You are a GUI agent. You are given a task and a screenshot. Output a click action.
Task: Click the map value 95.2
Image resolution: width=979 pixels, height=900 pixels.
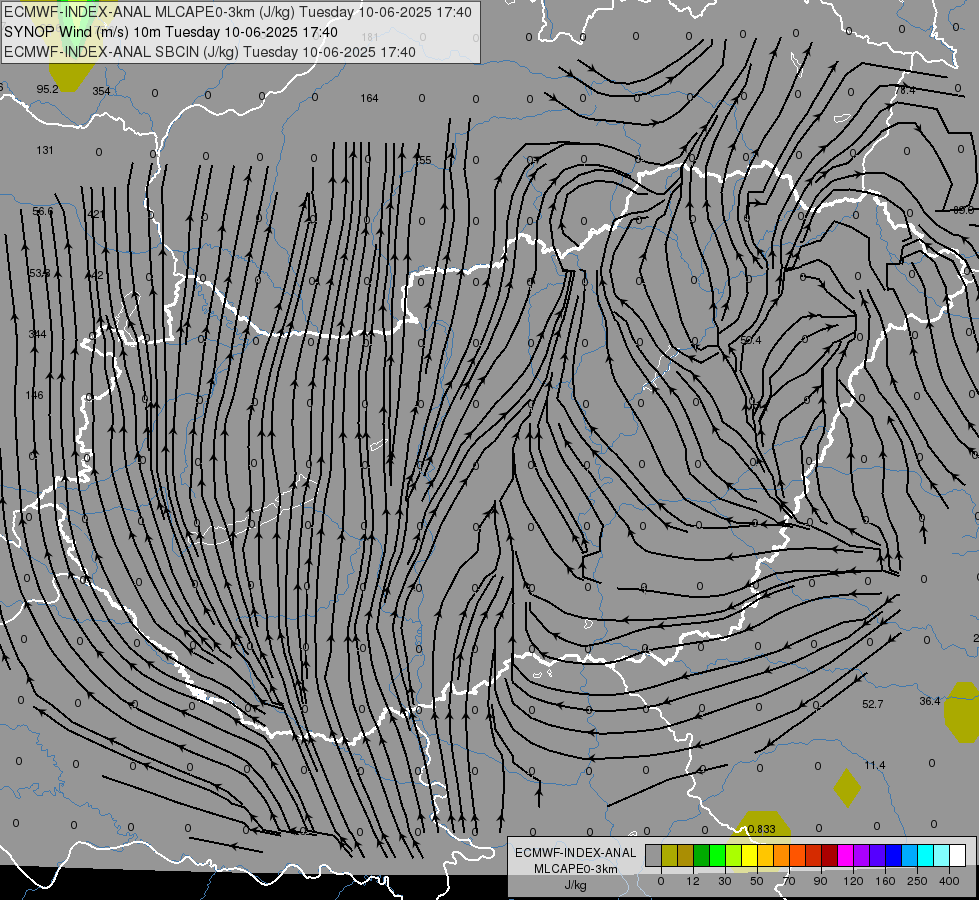click(47, 89)
